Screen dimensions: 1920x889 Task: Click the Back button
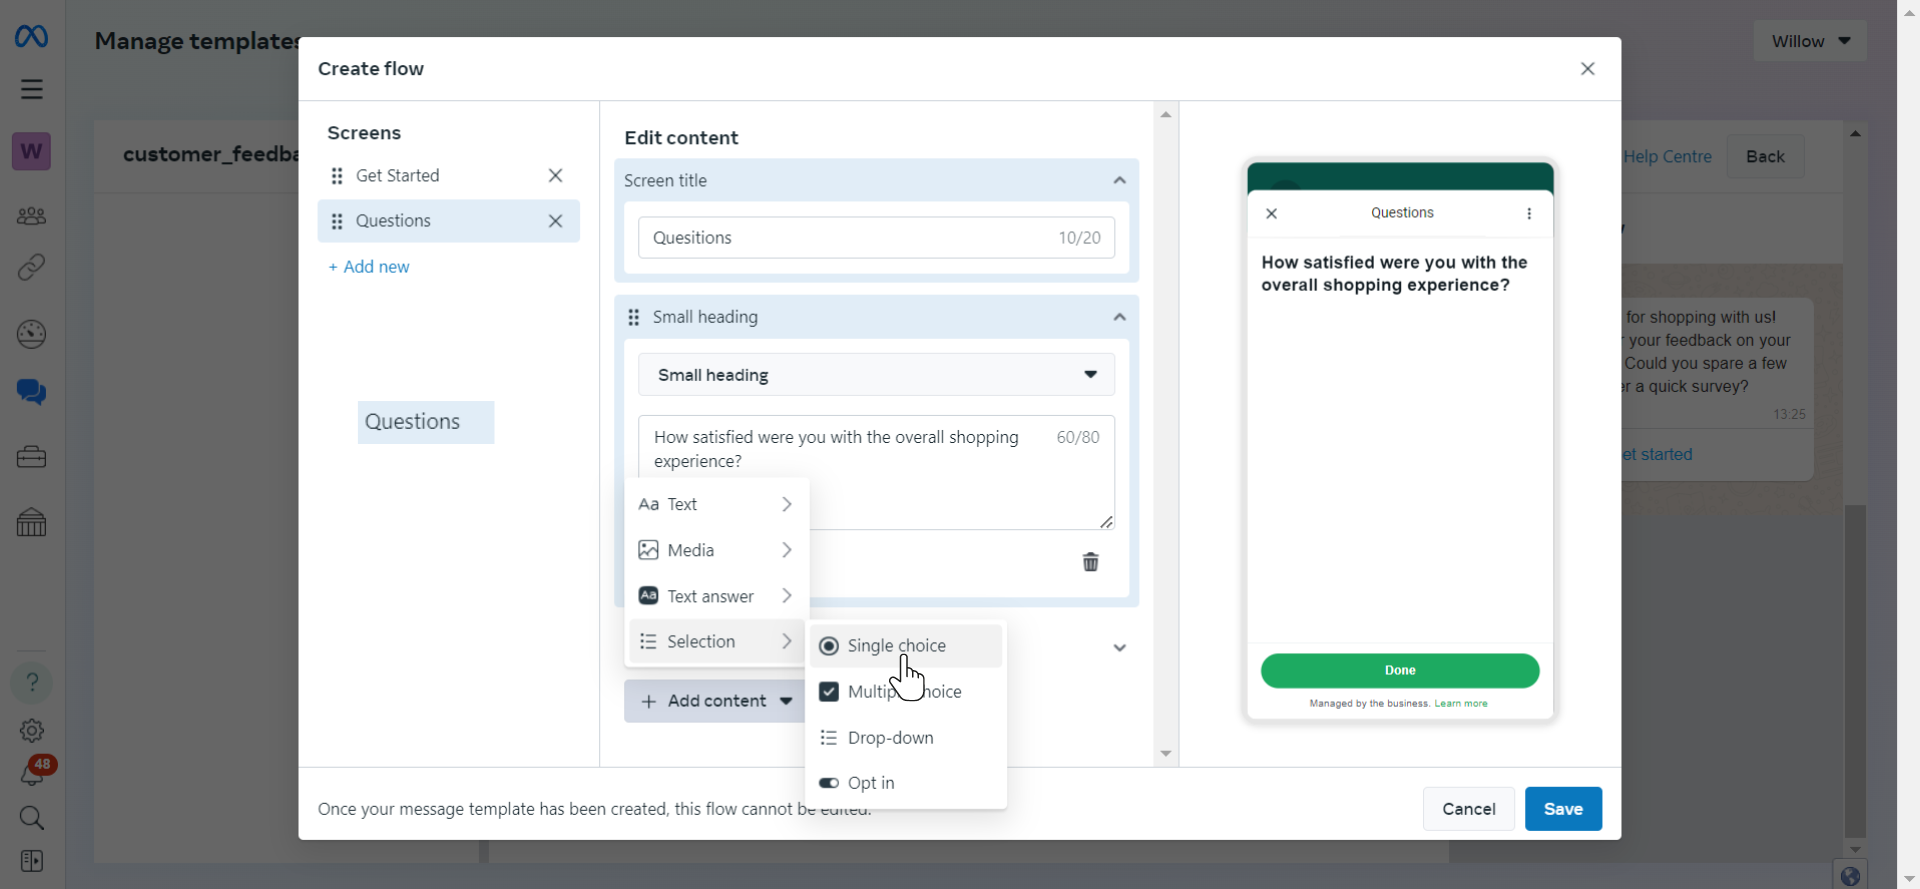(1765, 157)
